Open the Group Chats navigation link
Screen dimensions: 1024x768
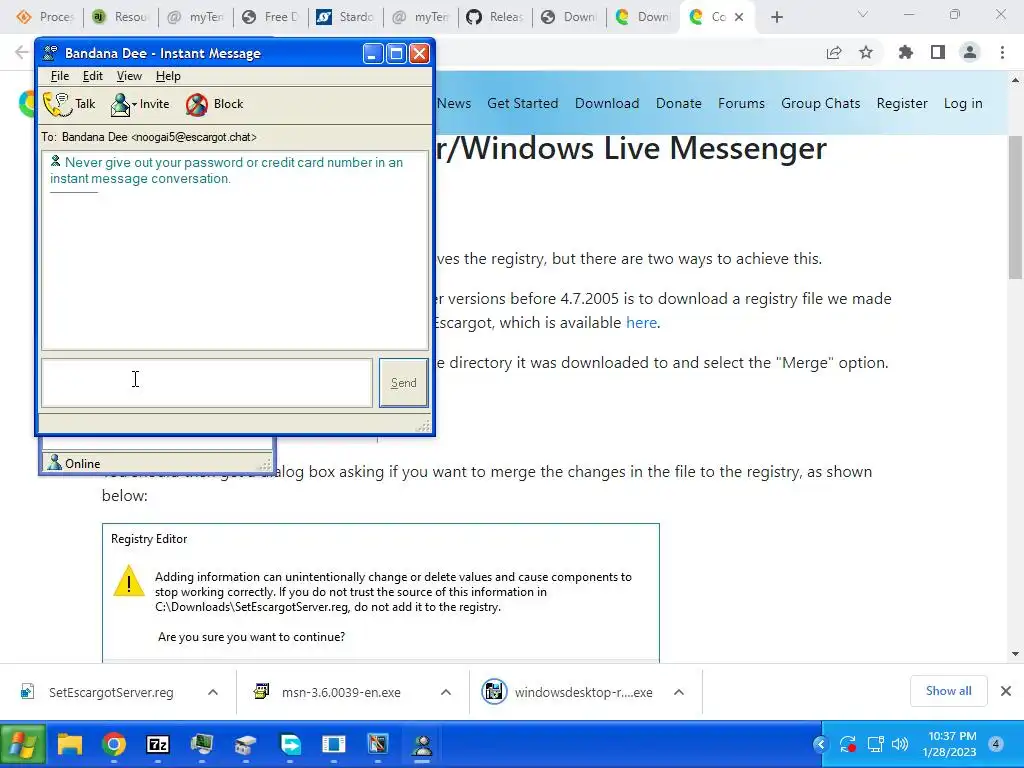coord(820,103)
